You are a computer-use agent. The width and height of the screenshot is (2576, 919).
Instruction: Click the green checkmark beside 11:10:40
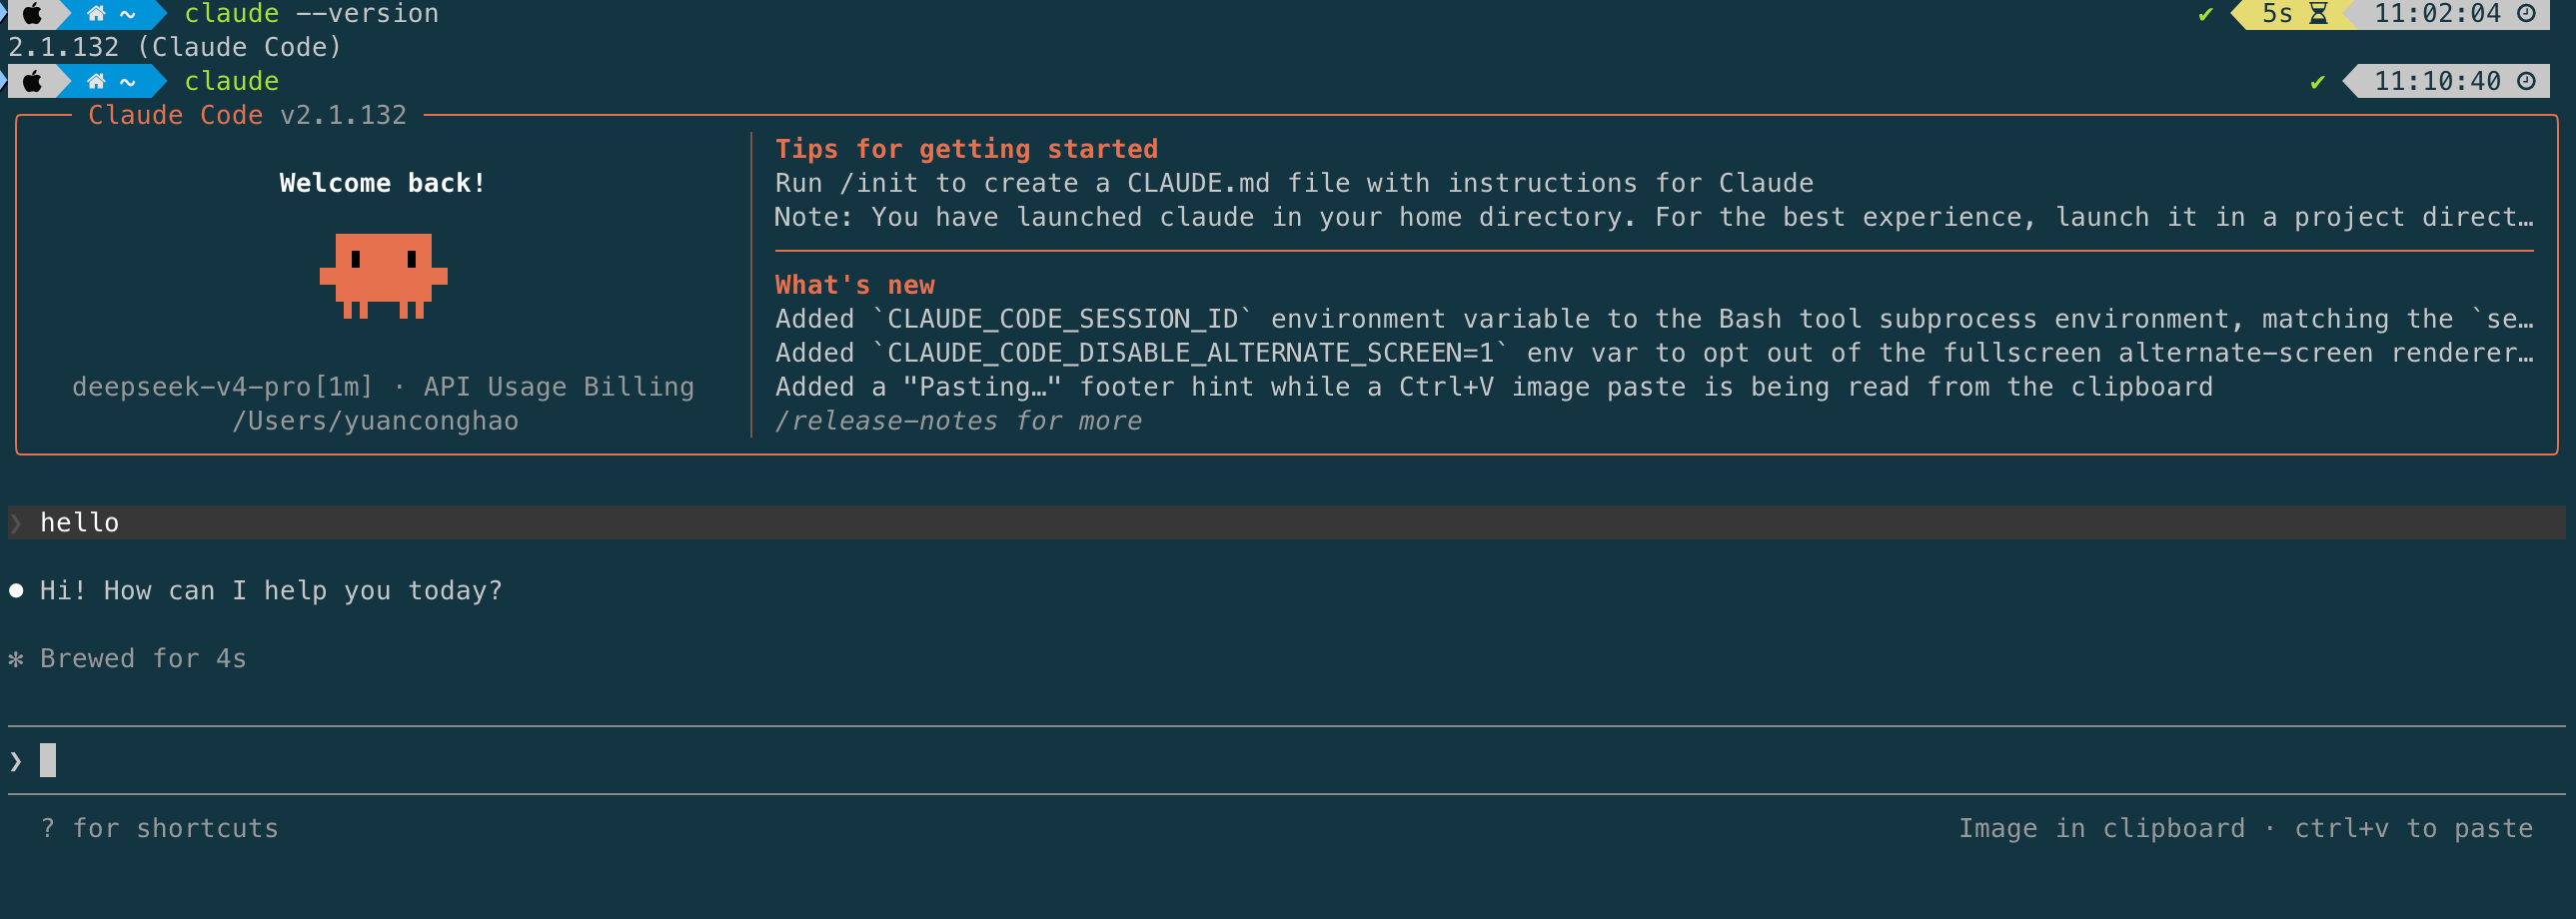click(2317, 82)
